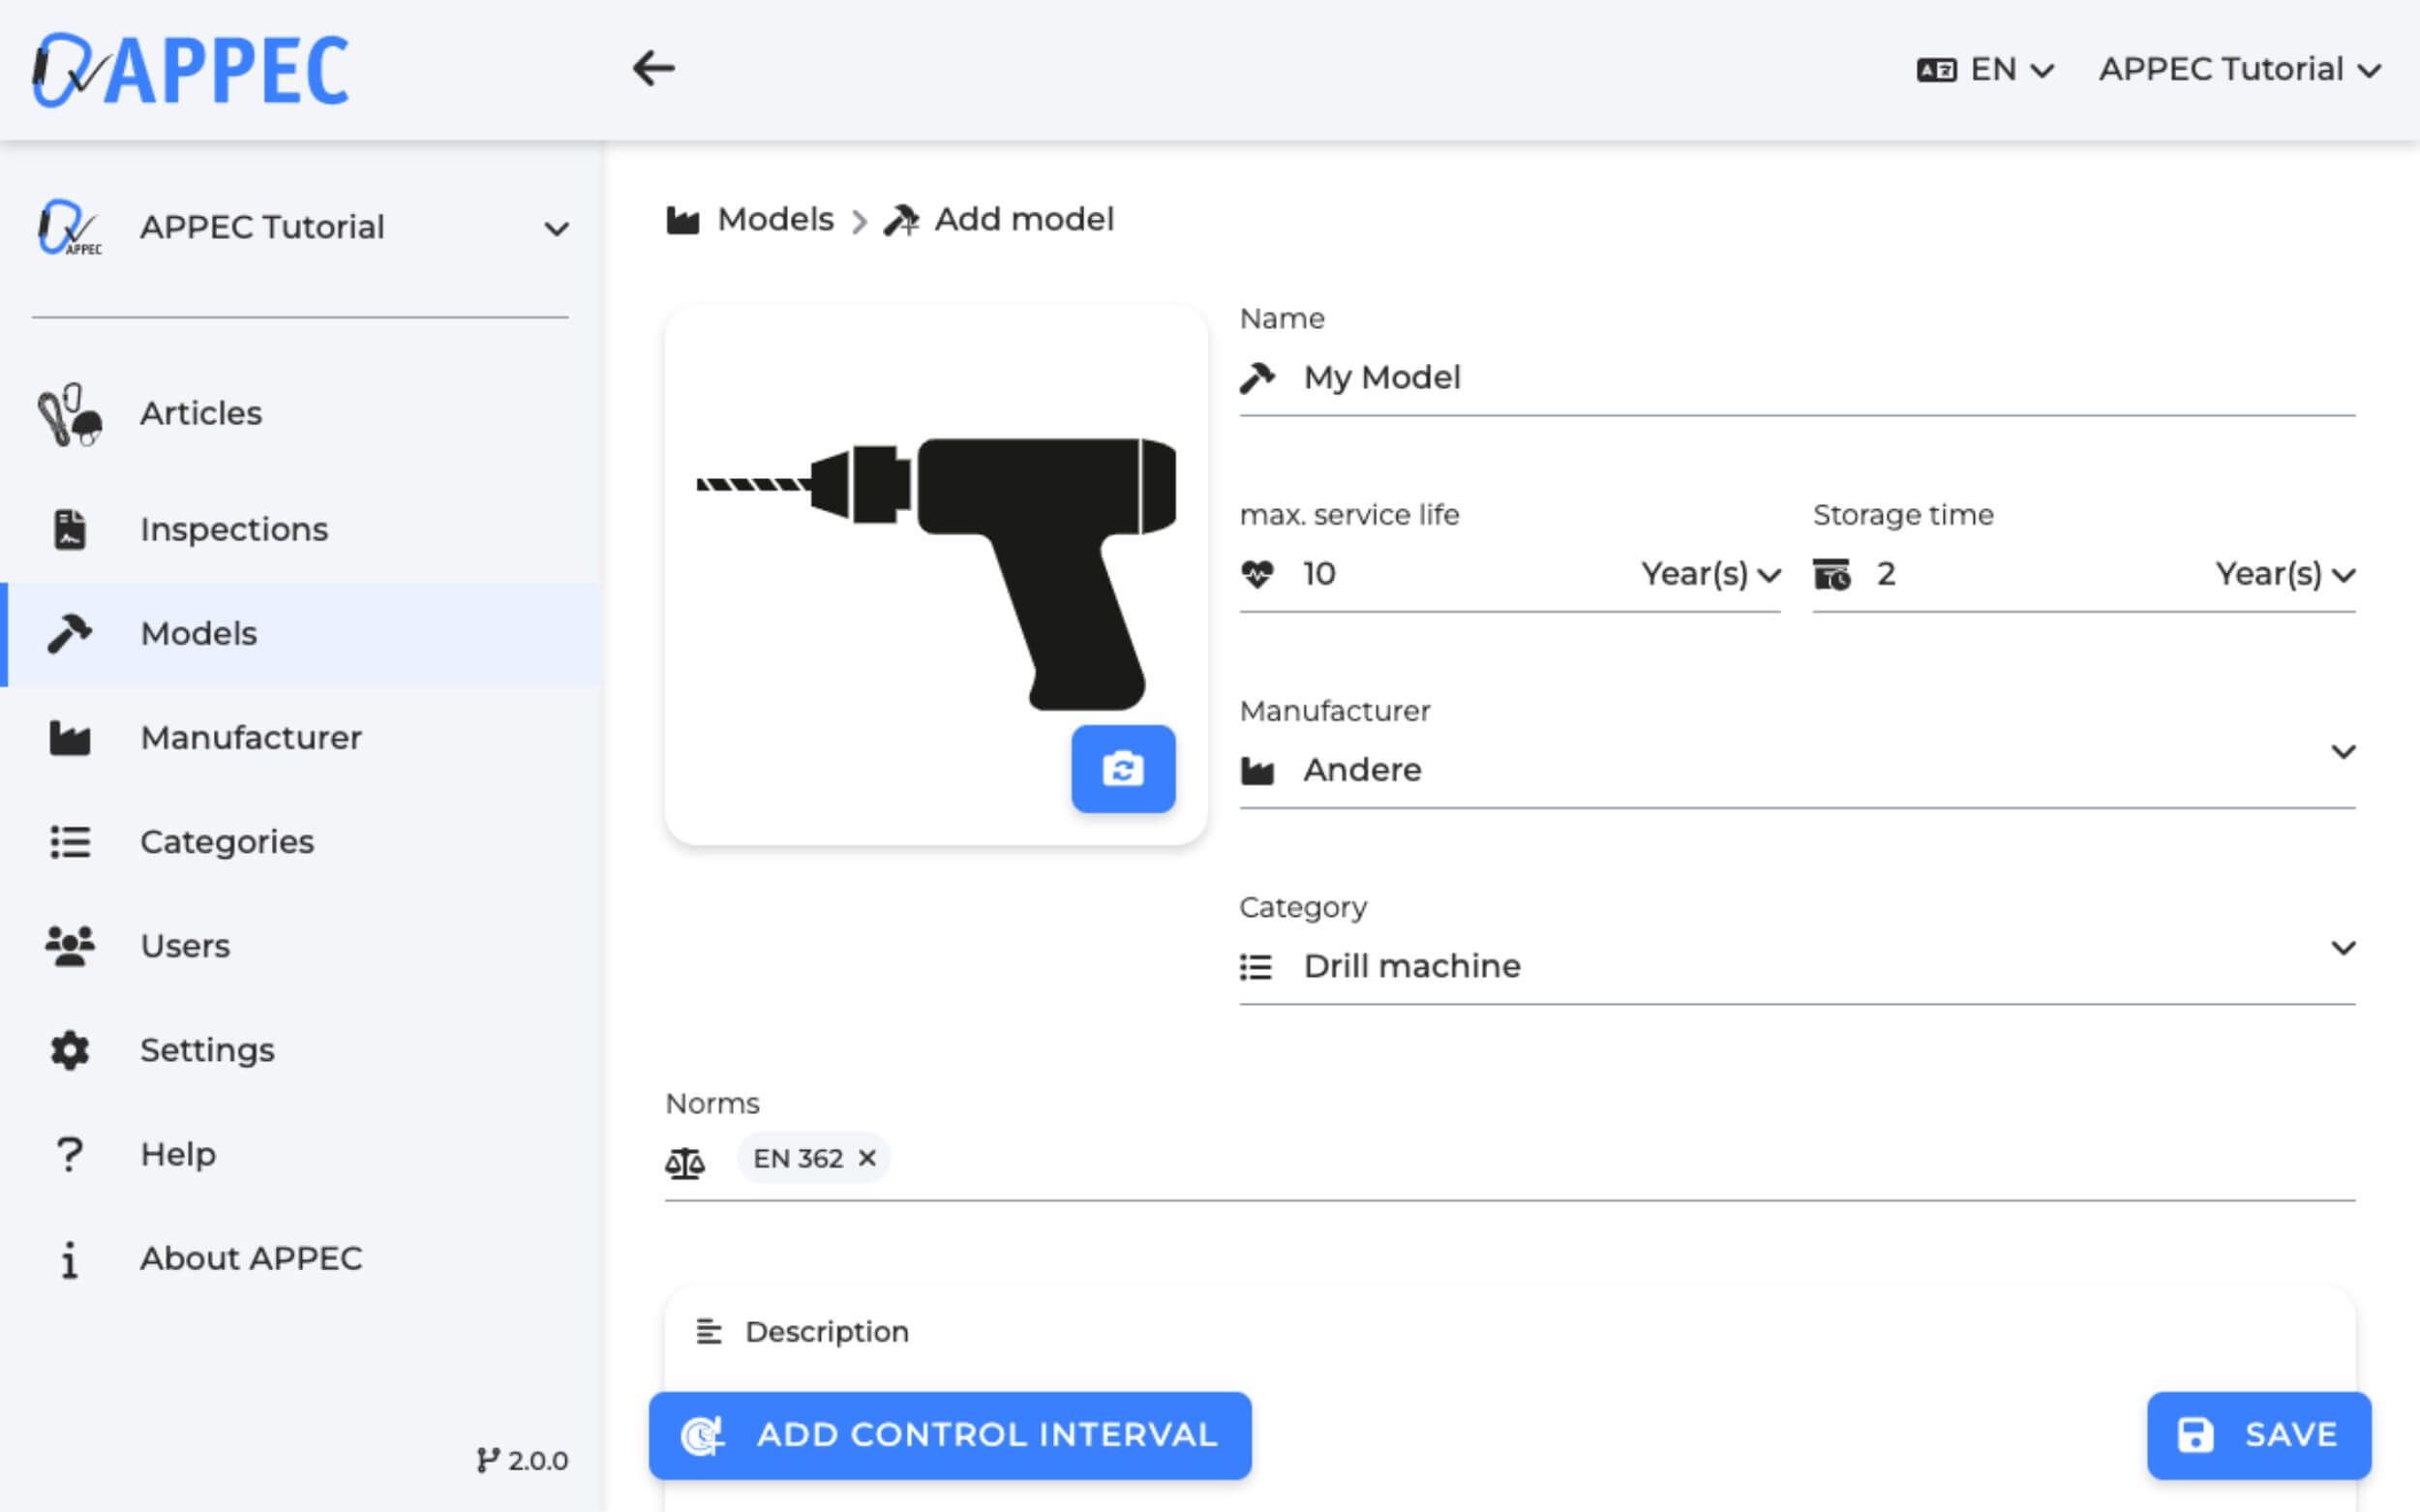Click the Articles carabiner icon in sidebar
This screenshot has width=2420, height=1512.
pos(69,414)
